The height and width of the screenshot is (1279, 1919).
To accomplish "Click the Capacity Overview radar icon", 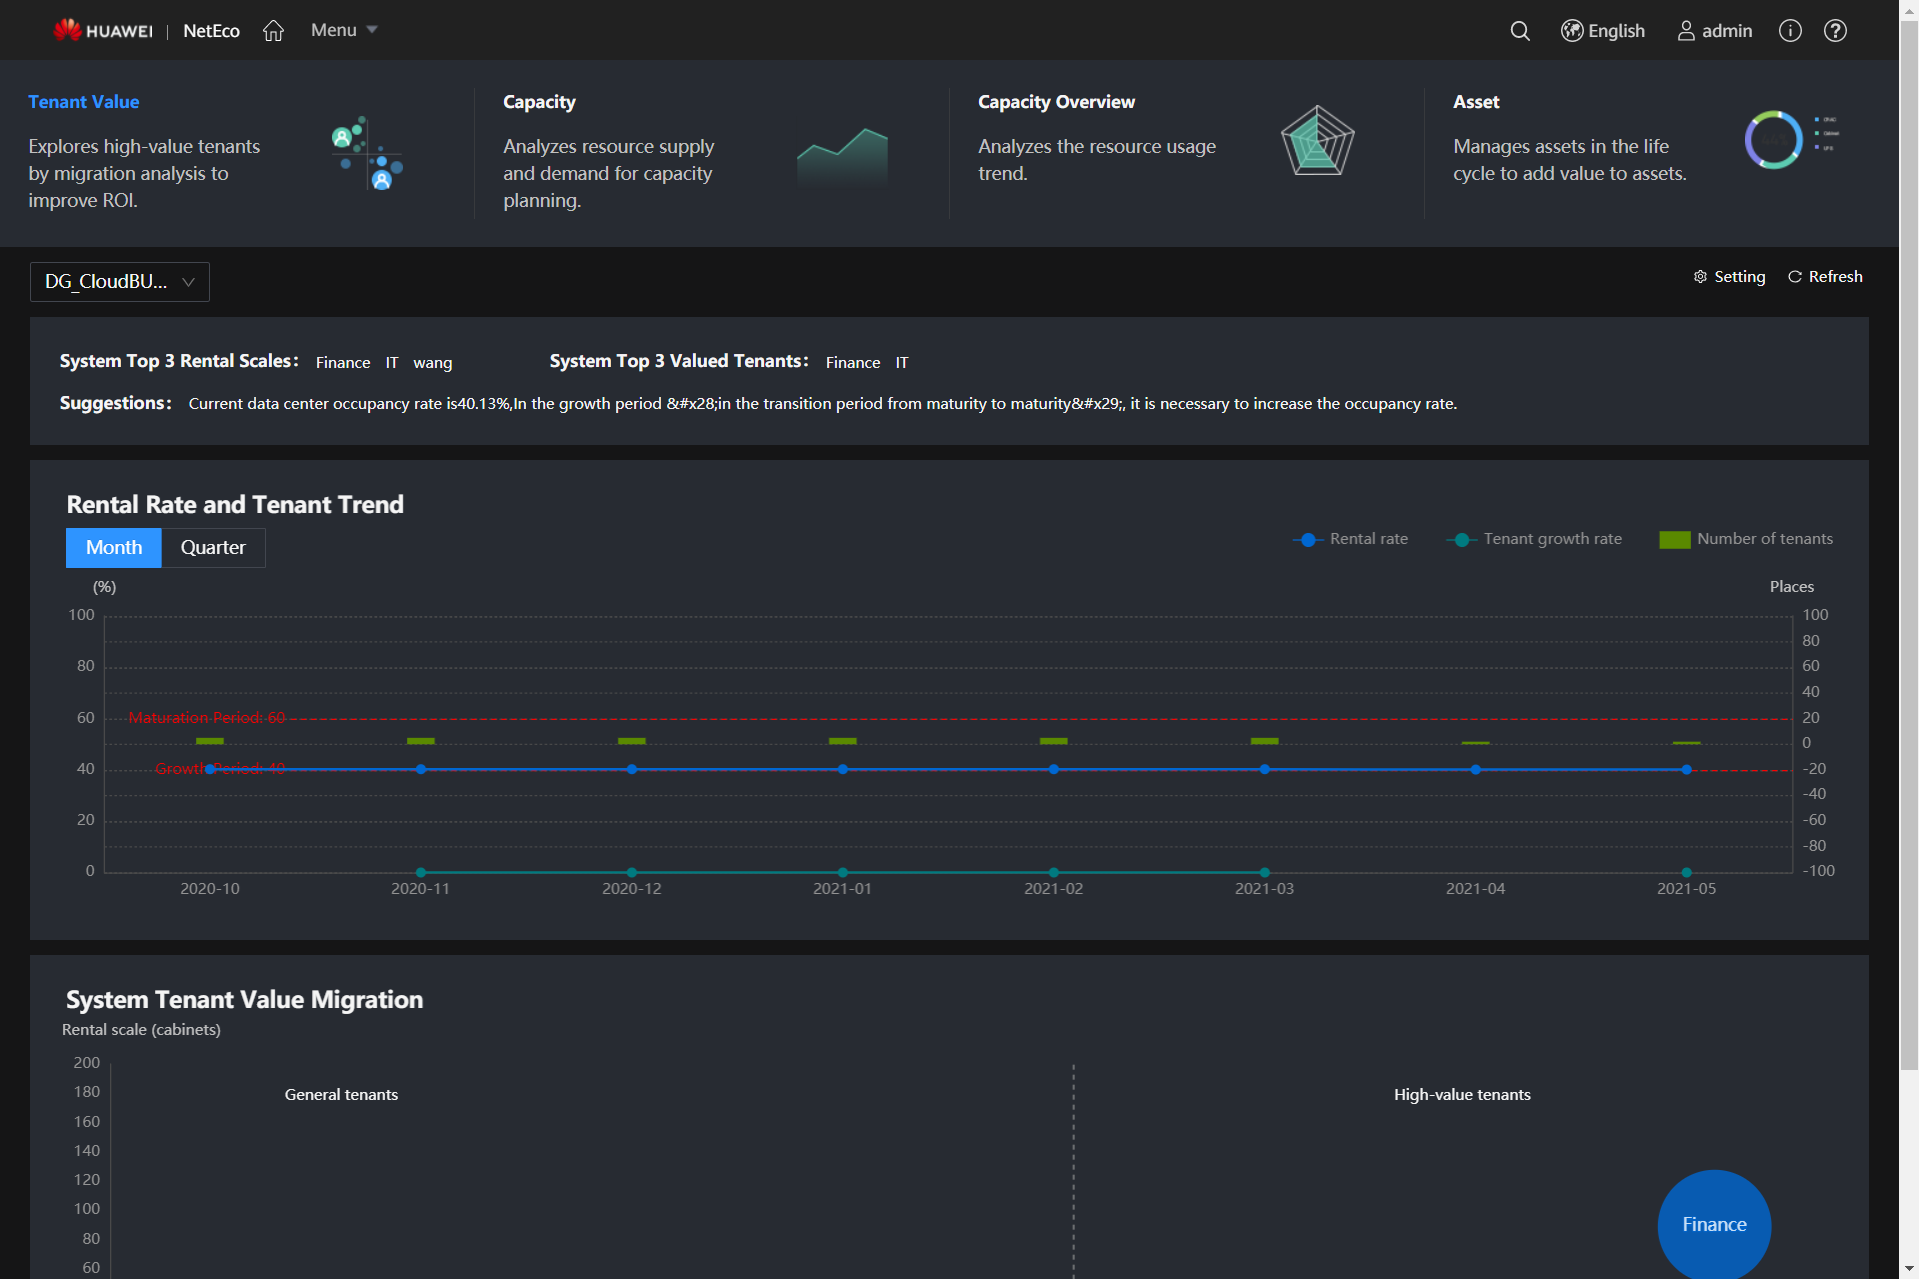I will 1317,141.
